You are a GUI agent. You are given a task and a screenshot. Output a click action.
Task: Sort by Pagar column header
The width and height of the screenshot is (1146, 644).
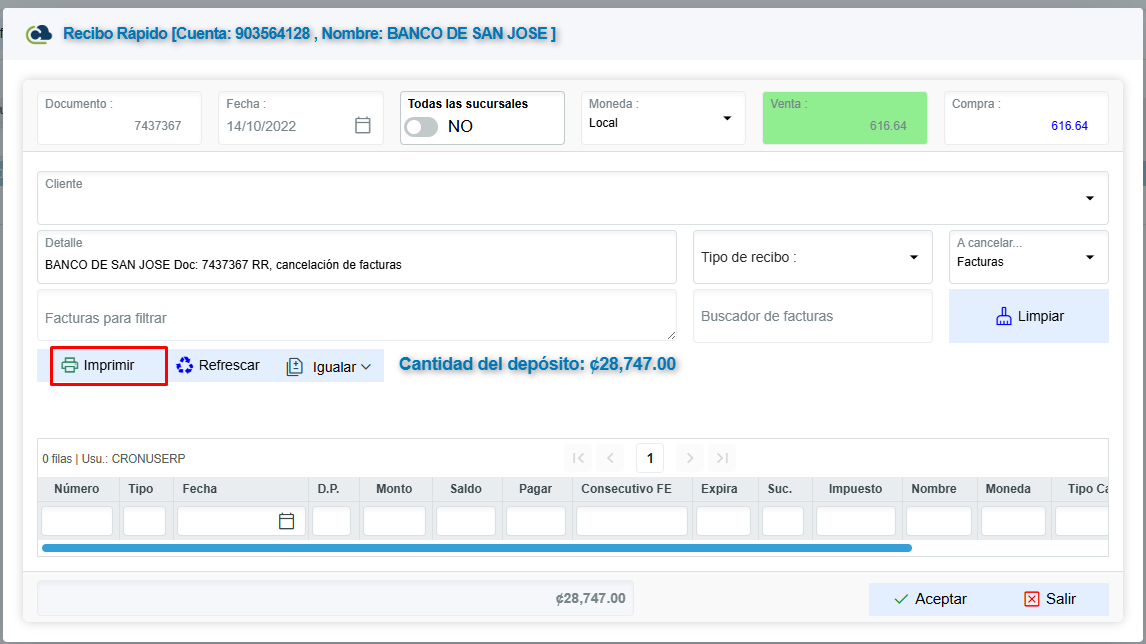[x=536, y=488]
